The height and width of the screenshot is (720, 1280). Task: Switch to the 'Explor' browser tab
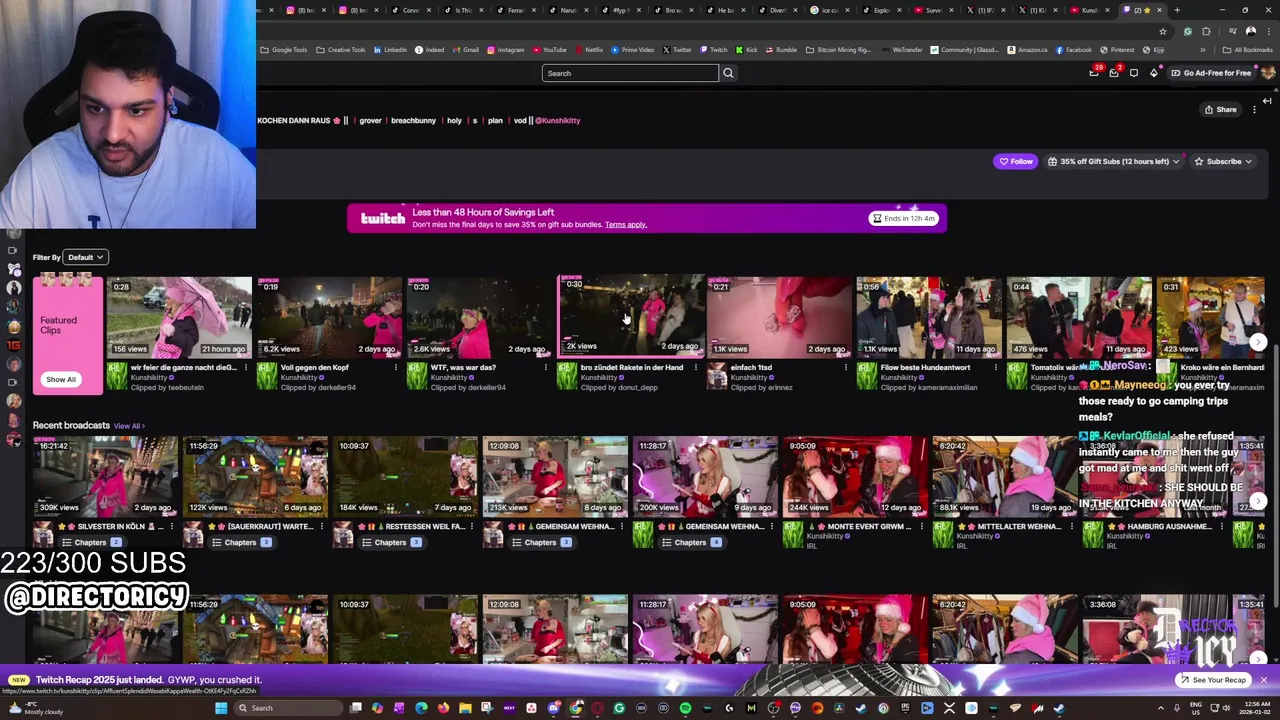pyautogui.click(x=882, y=10)
